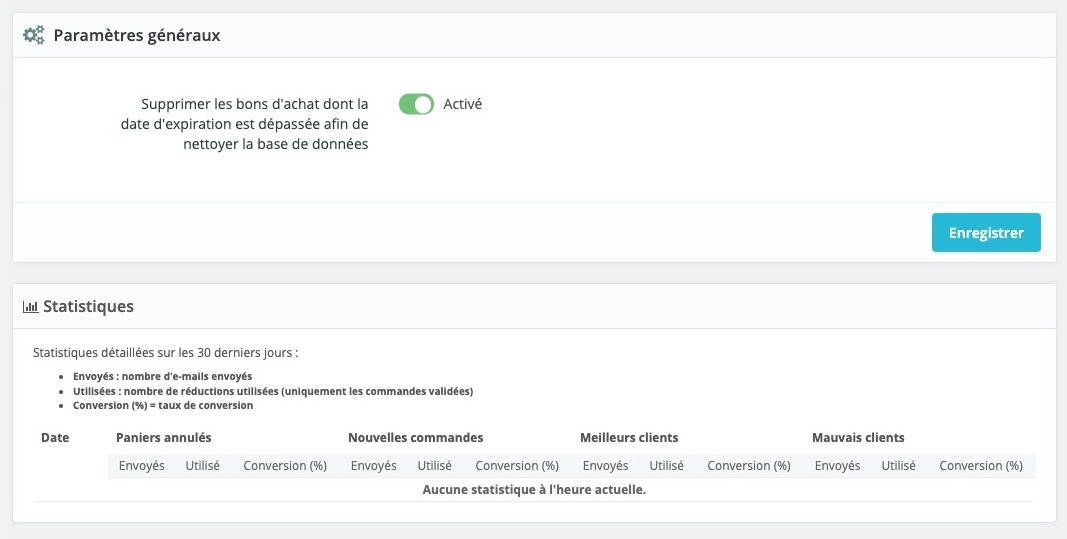Screen dimensions: 1067x539
Task: Click the Activé label next to the switch
Action: pos(462,104)
